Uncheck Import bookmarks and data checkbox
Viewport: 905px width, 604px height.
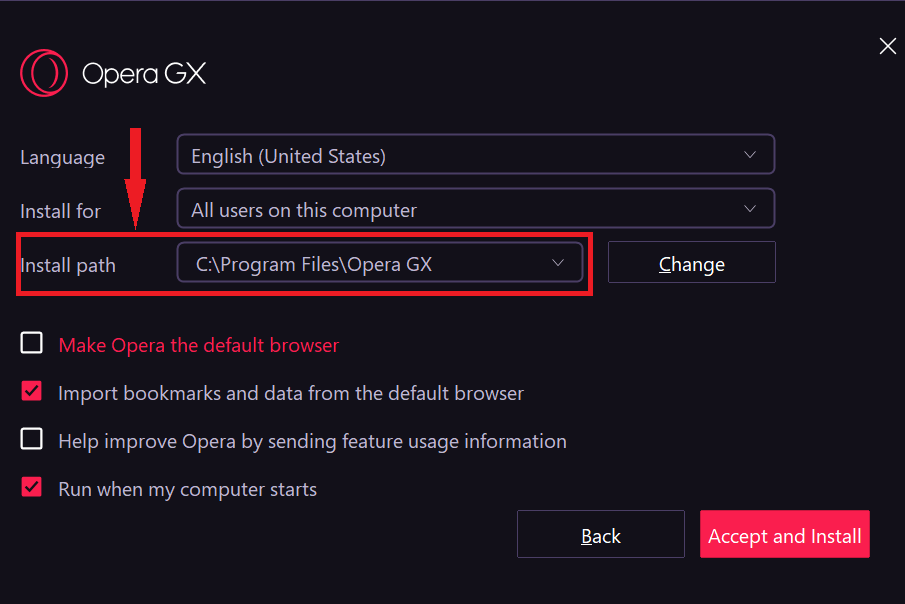[x=32, y=392]
